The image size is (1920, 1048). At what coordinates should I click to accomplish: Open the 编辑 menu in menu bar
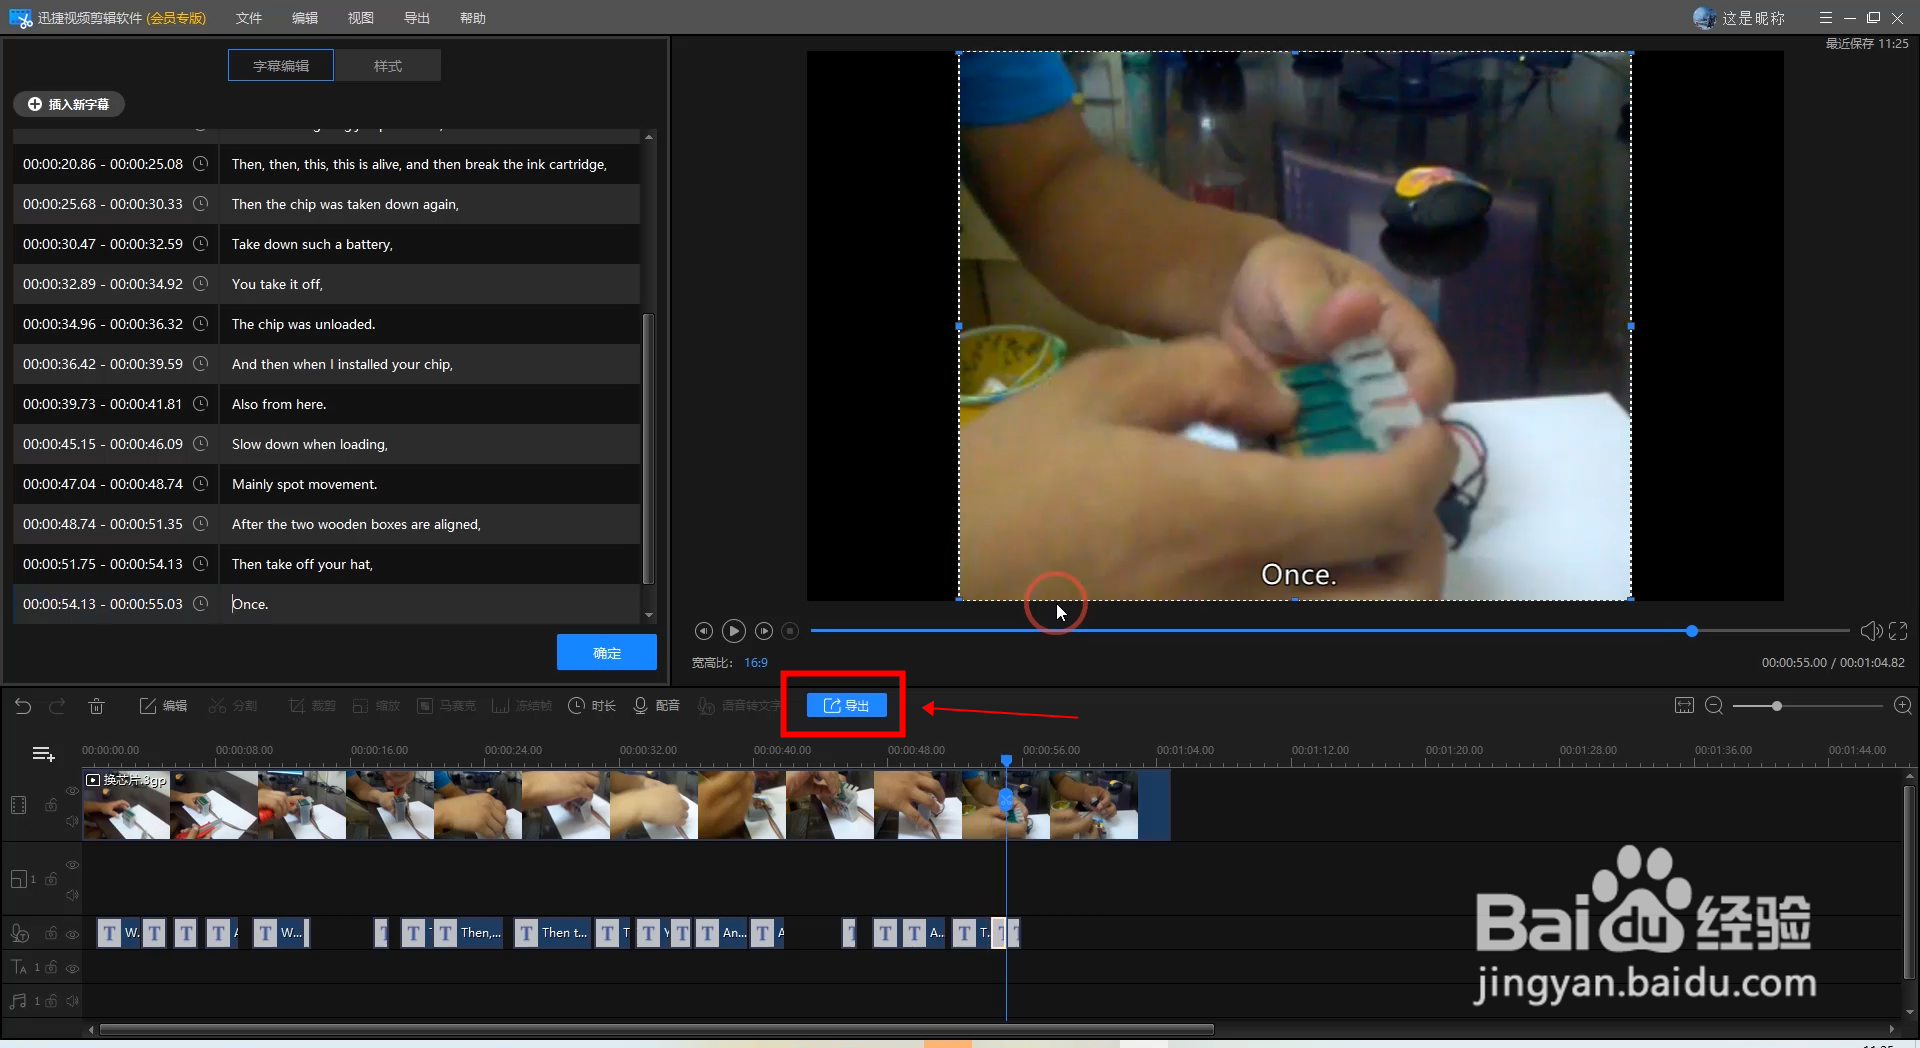point(305,18)
